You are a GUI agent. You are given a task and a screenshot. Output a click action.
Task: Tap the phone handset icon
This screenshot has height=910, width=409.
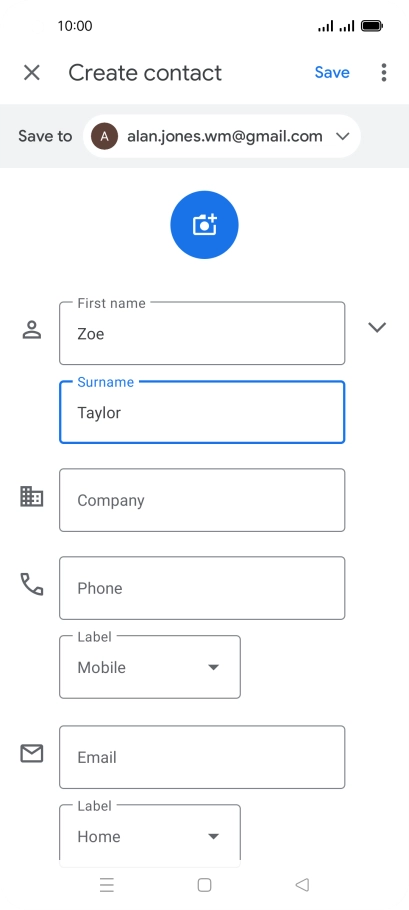coord(31,584)
